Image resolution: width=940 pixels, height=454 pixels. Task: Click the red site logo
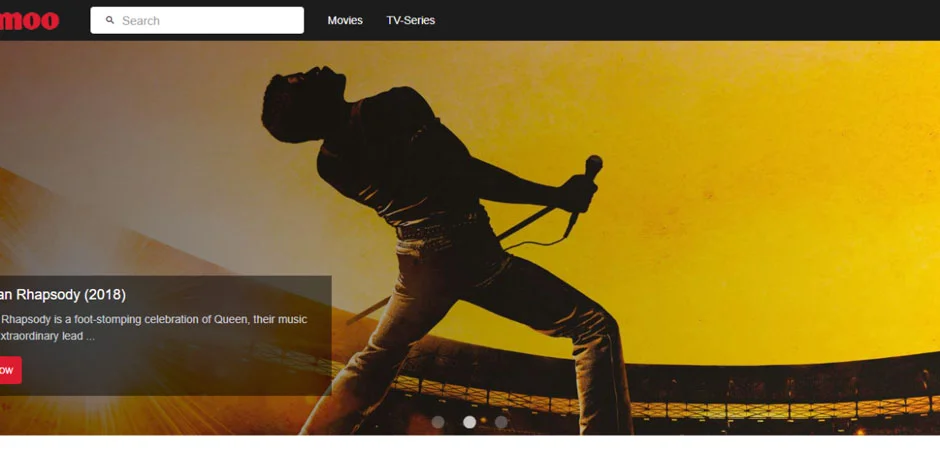[29, 20]
